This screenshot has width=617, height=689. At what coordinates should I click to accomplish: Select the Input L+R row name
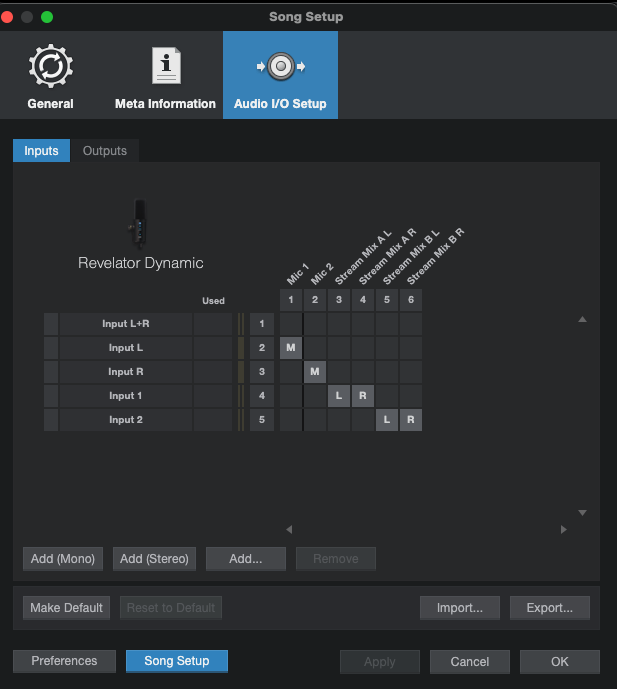pos(126,324)
